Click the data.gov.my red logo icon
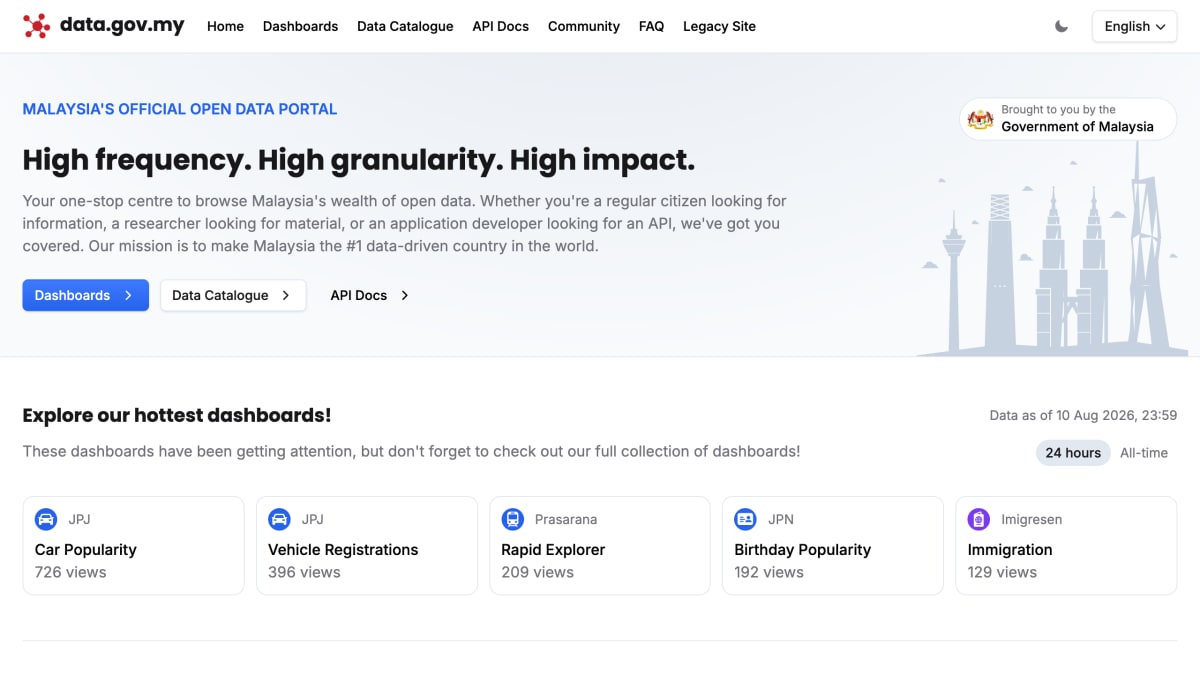Viewport: 1200px width, 675px height. tap(36, 26)
